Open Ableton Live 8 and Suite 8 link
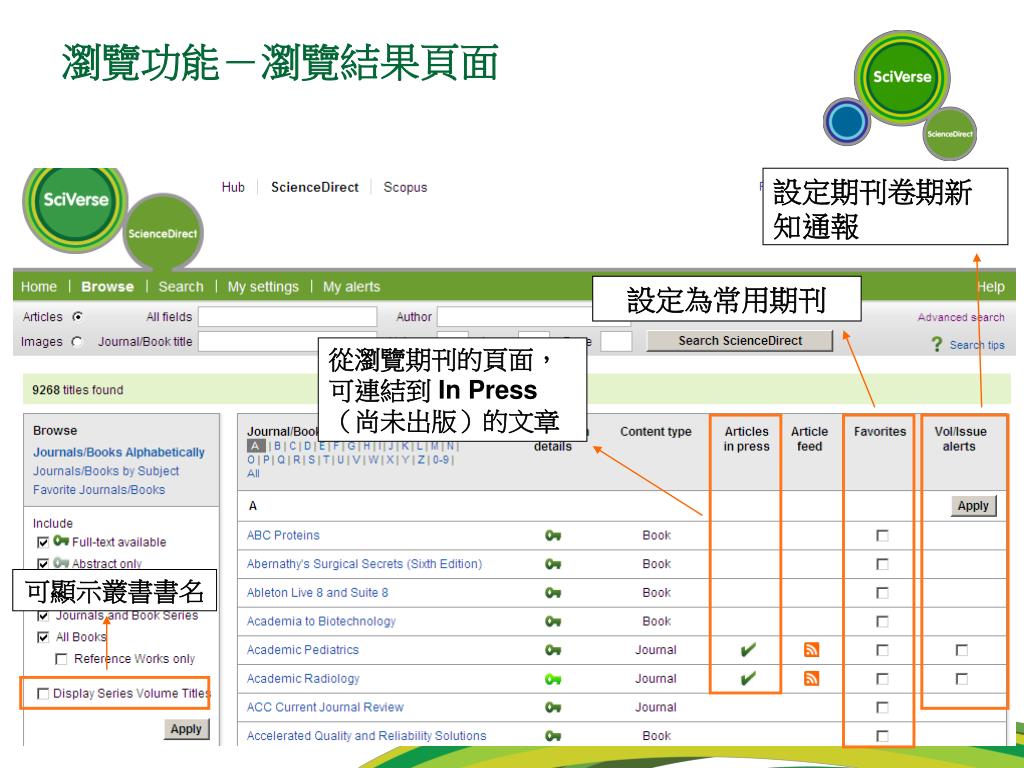This screenshot has width=1024, height=768. (x=317, y=593)
